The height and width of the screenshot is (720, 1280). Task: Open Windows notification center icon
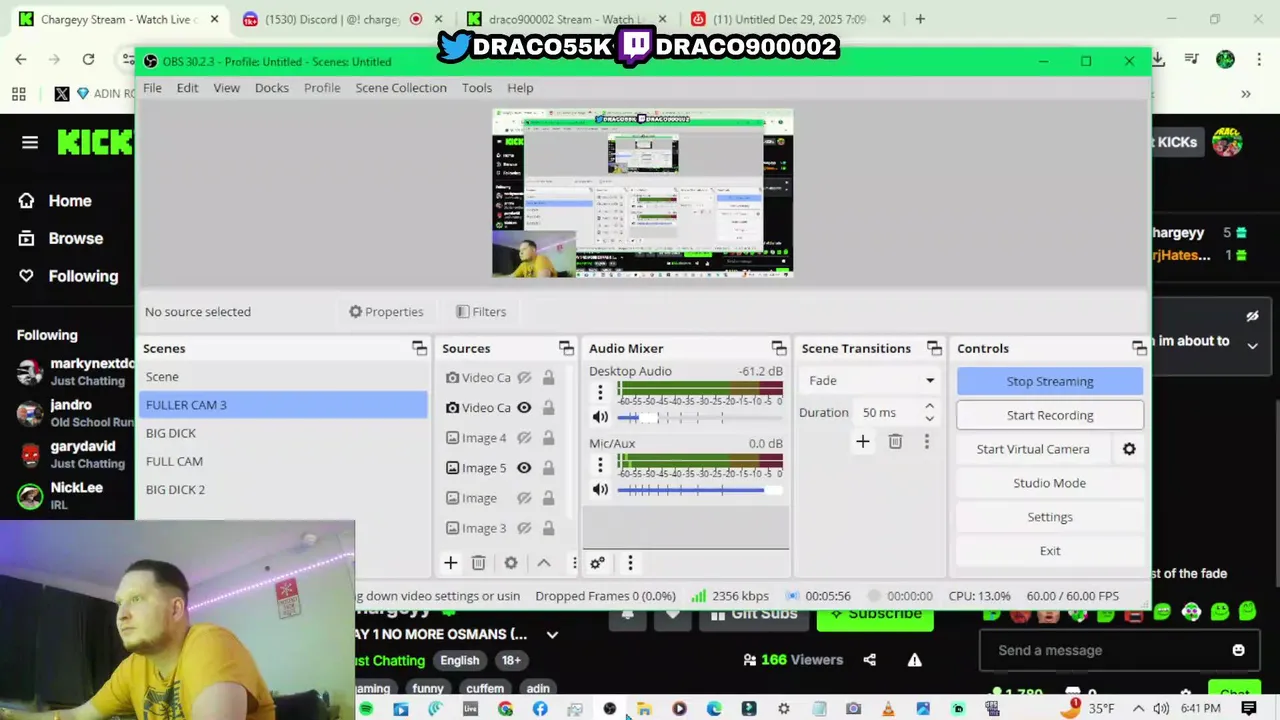pos(1249,708)
